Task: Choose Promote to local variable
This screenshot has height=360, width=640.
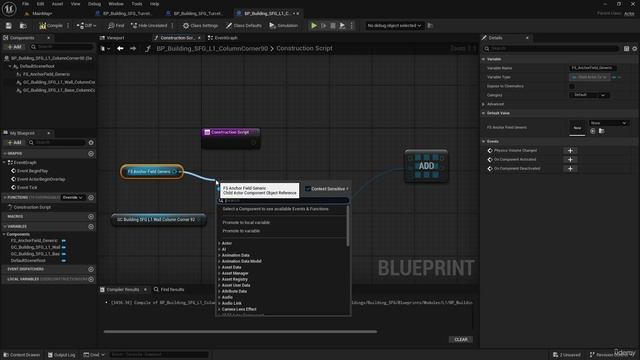Action: point(246,222)
